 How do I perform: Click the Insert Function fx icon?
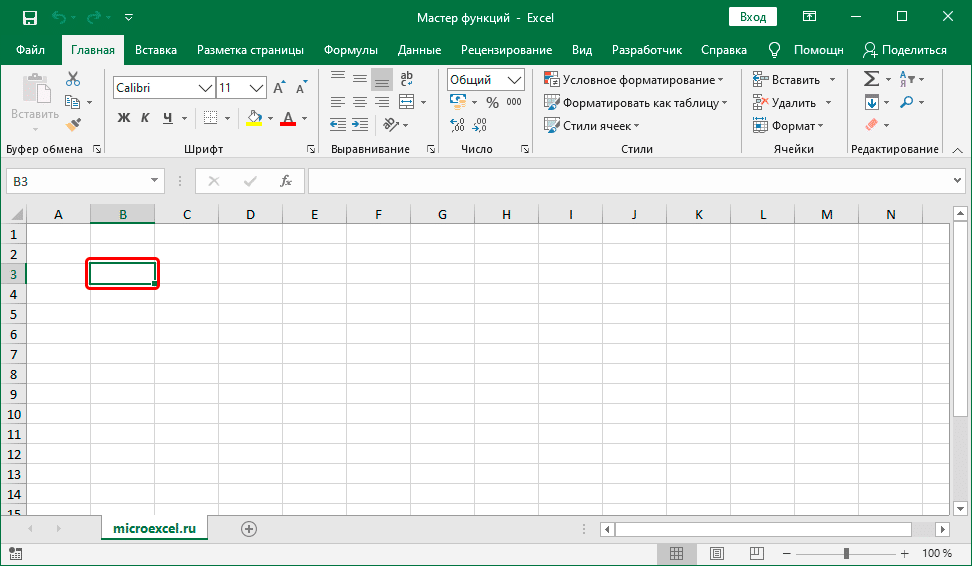[x=285, y=181]
